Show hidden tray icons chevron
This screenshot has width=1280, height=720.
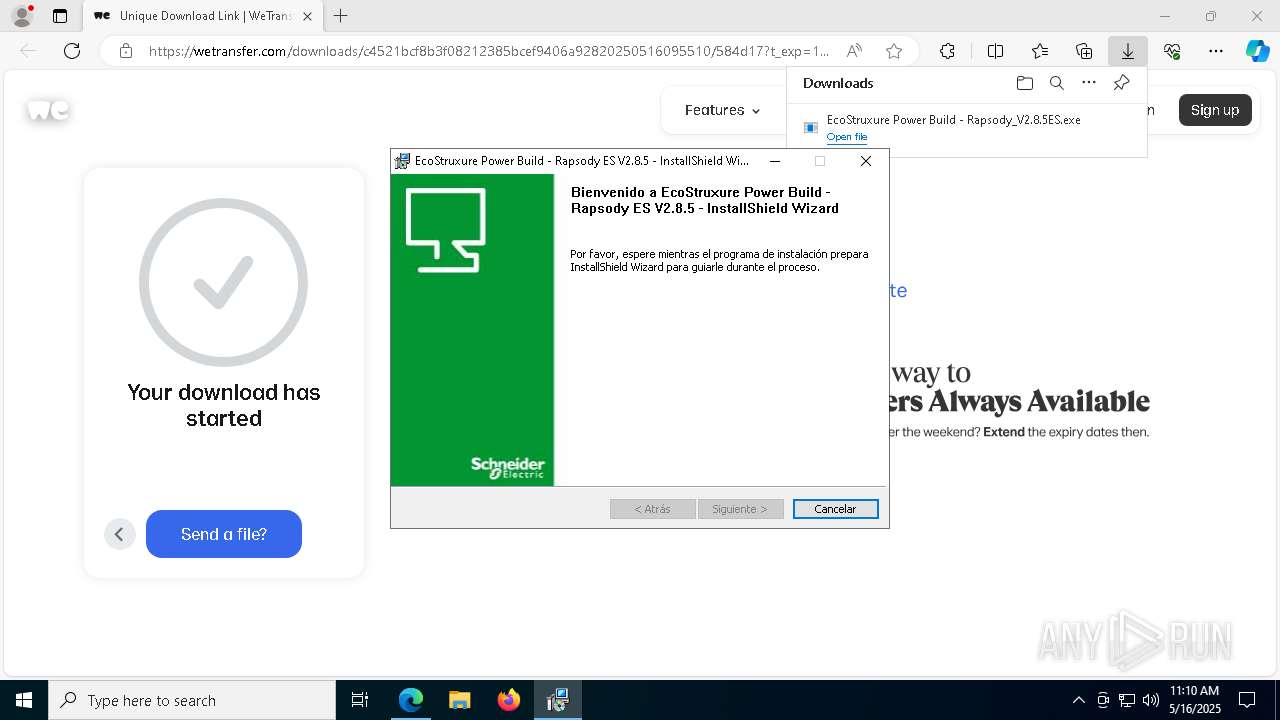1078,700
